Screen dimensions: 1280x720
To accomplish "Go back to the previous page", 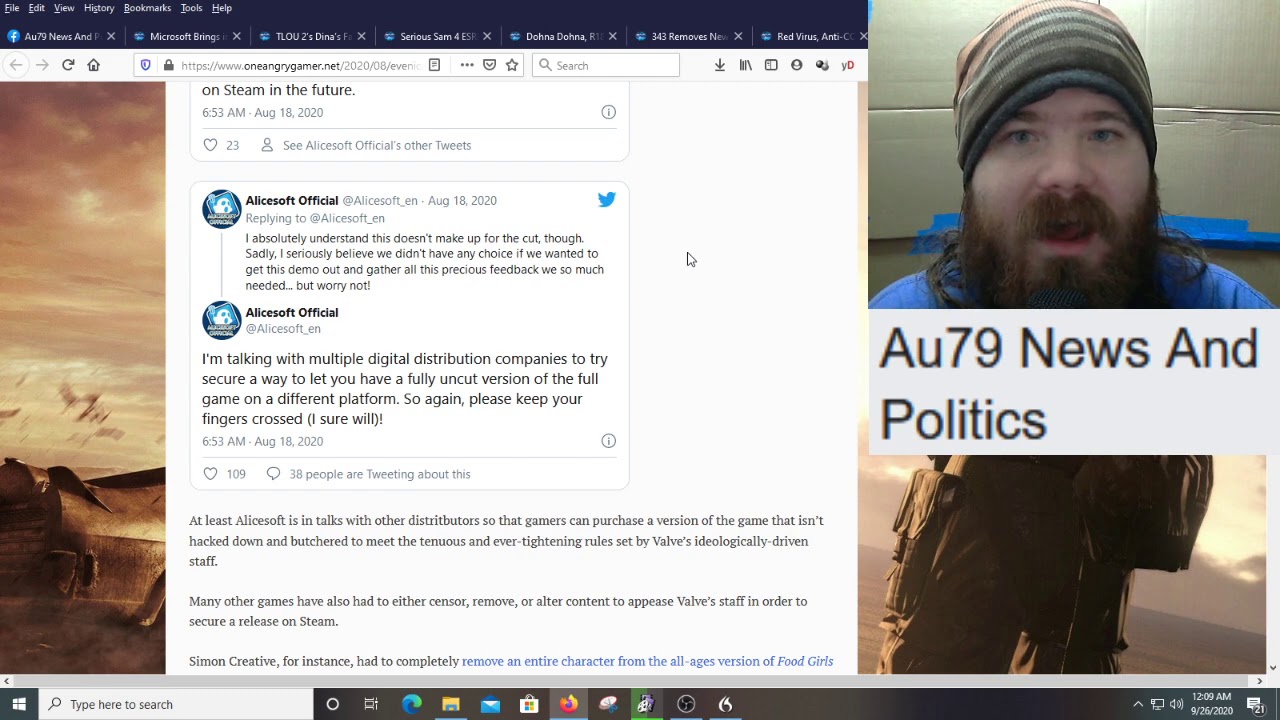I will (x=16, y=65).
